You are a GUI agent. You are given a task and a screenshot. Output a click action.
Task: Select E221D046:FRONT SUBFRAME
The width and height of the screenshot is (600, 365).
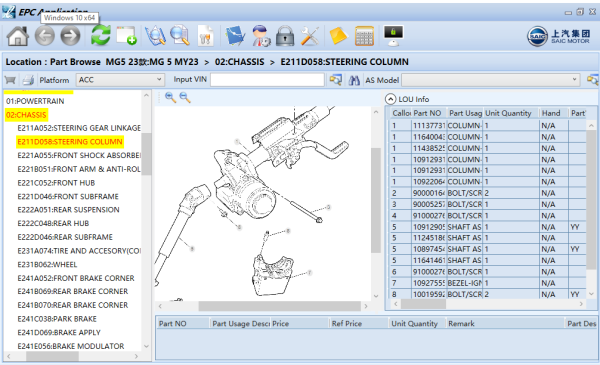(68, 196)
